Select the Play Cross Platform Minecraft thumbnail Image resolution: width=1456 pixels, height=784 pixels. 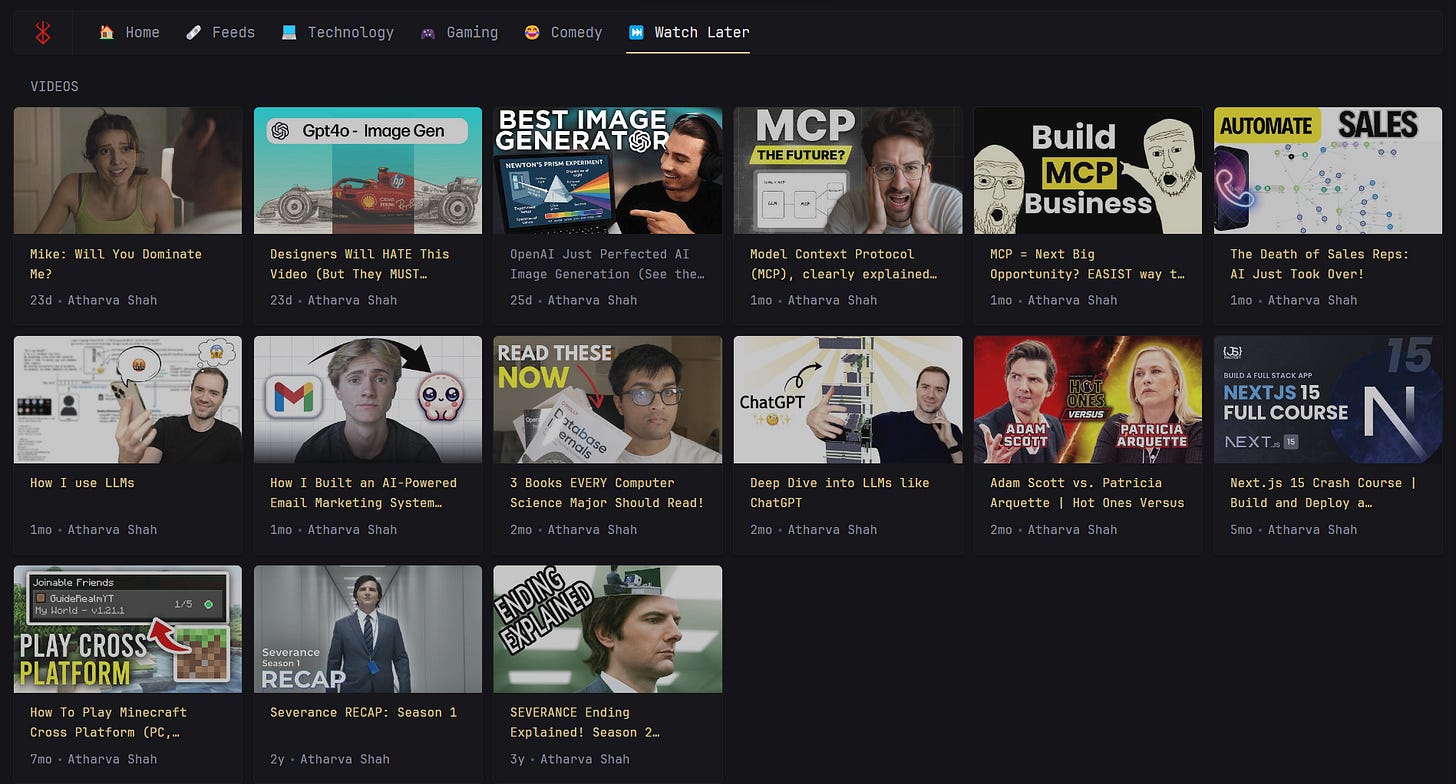(x=128, y=629)
